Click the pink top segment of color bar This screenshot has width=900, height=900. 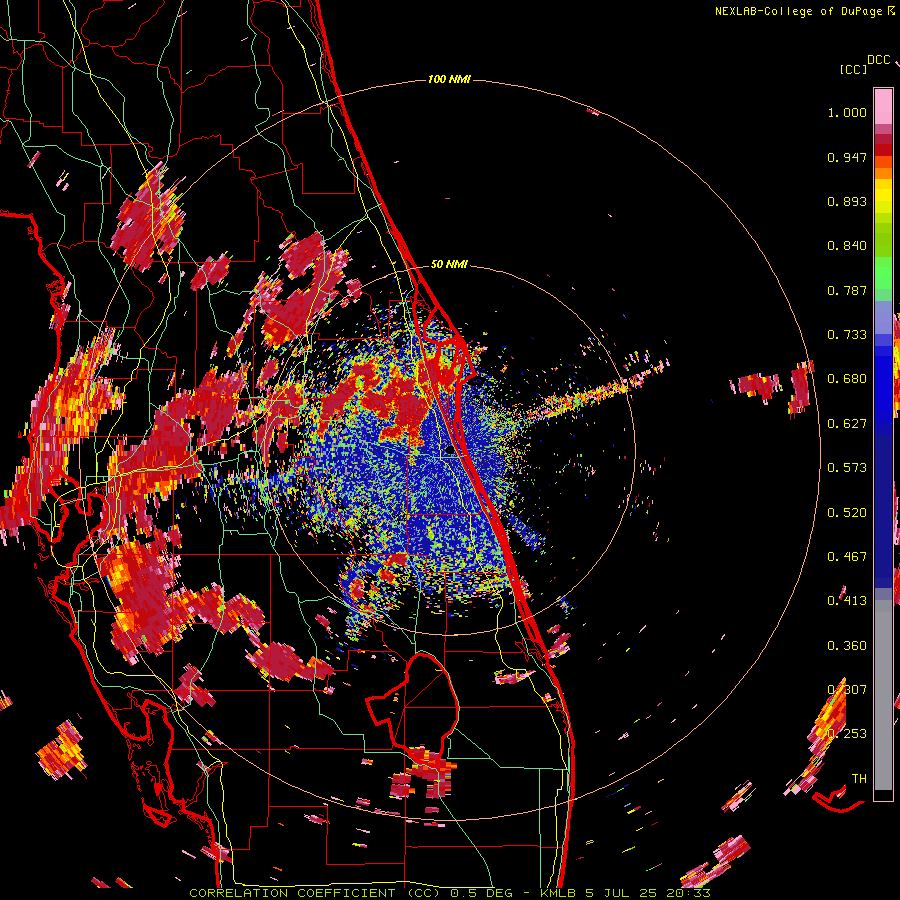pos(883,106)
